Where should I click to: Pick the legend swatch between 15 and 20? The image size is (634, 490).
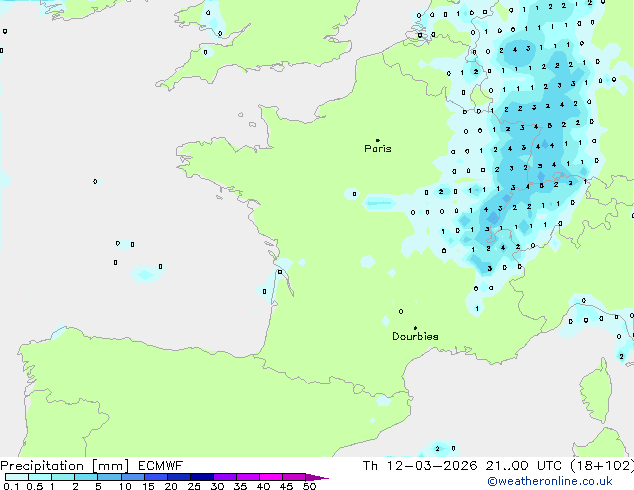coord(156,477)
